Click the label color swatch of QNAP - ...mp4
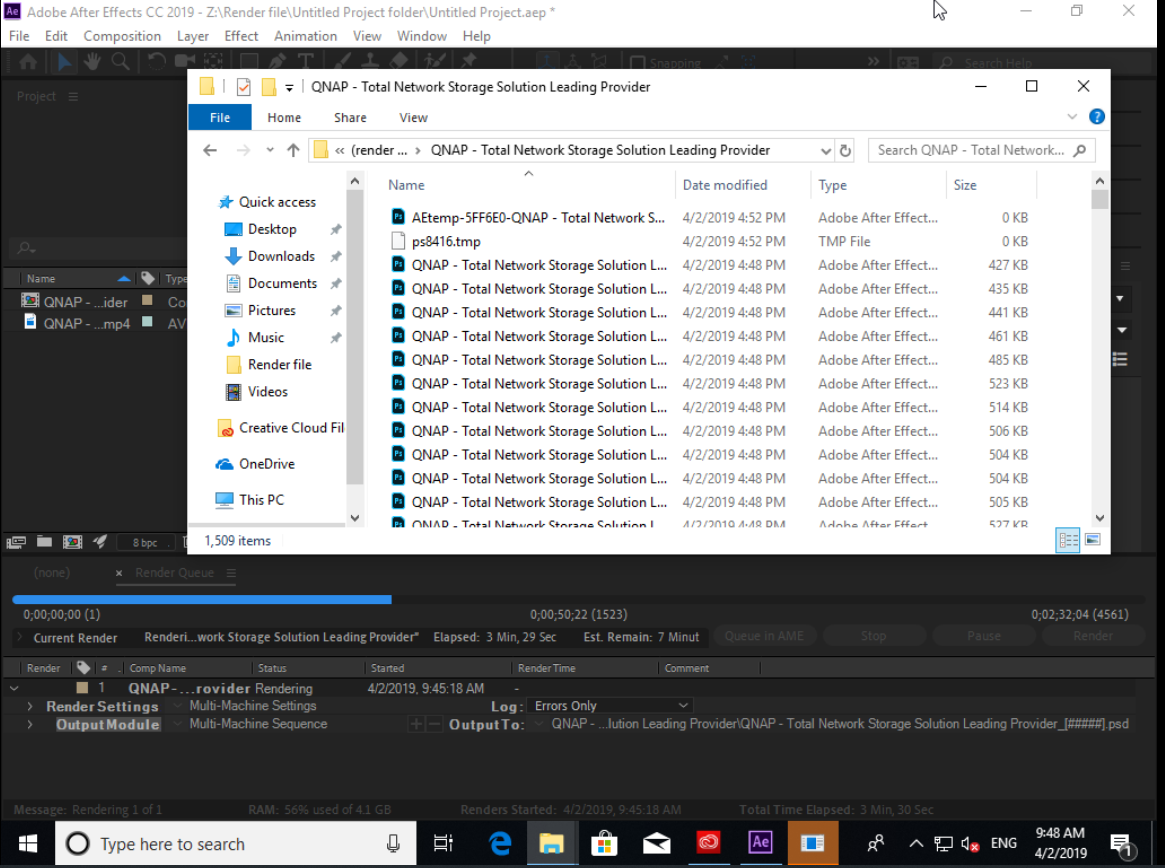 [x=147, y=322]
